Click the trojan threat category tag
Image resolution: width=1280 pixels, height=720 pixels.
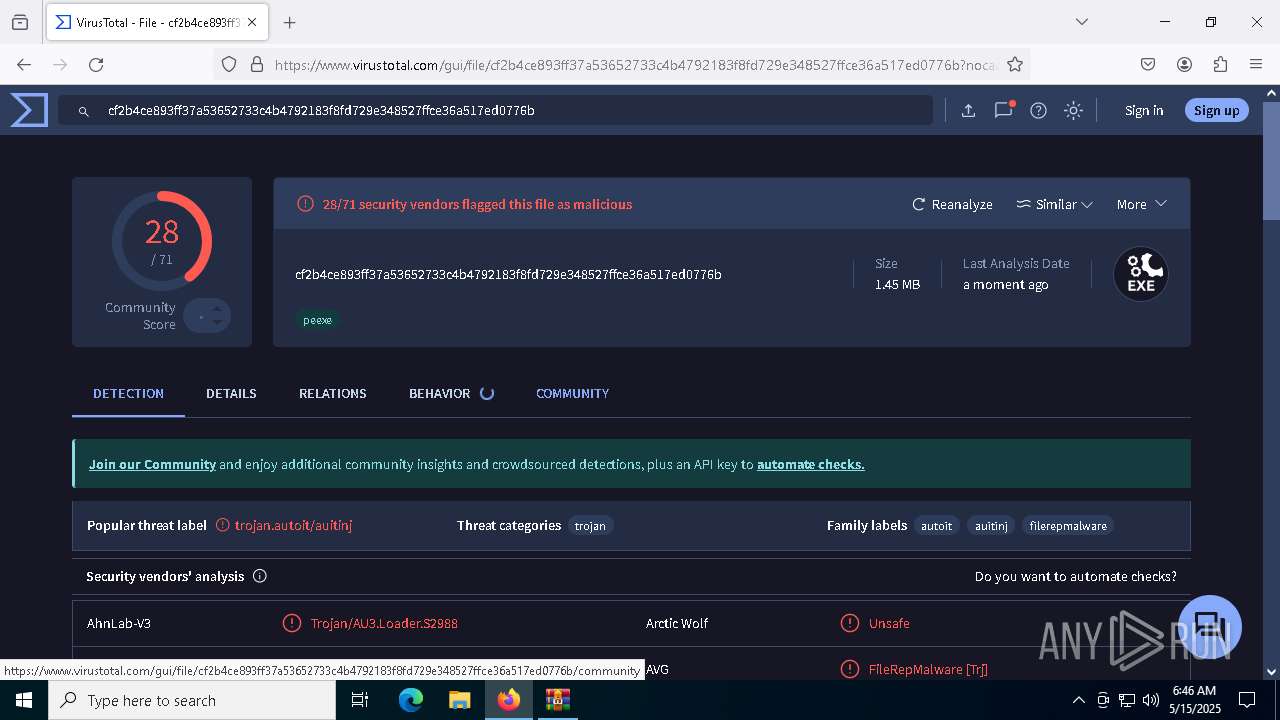(590, 525)
